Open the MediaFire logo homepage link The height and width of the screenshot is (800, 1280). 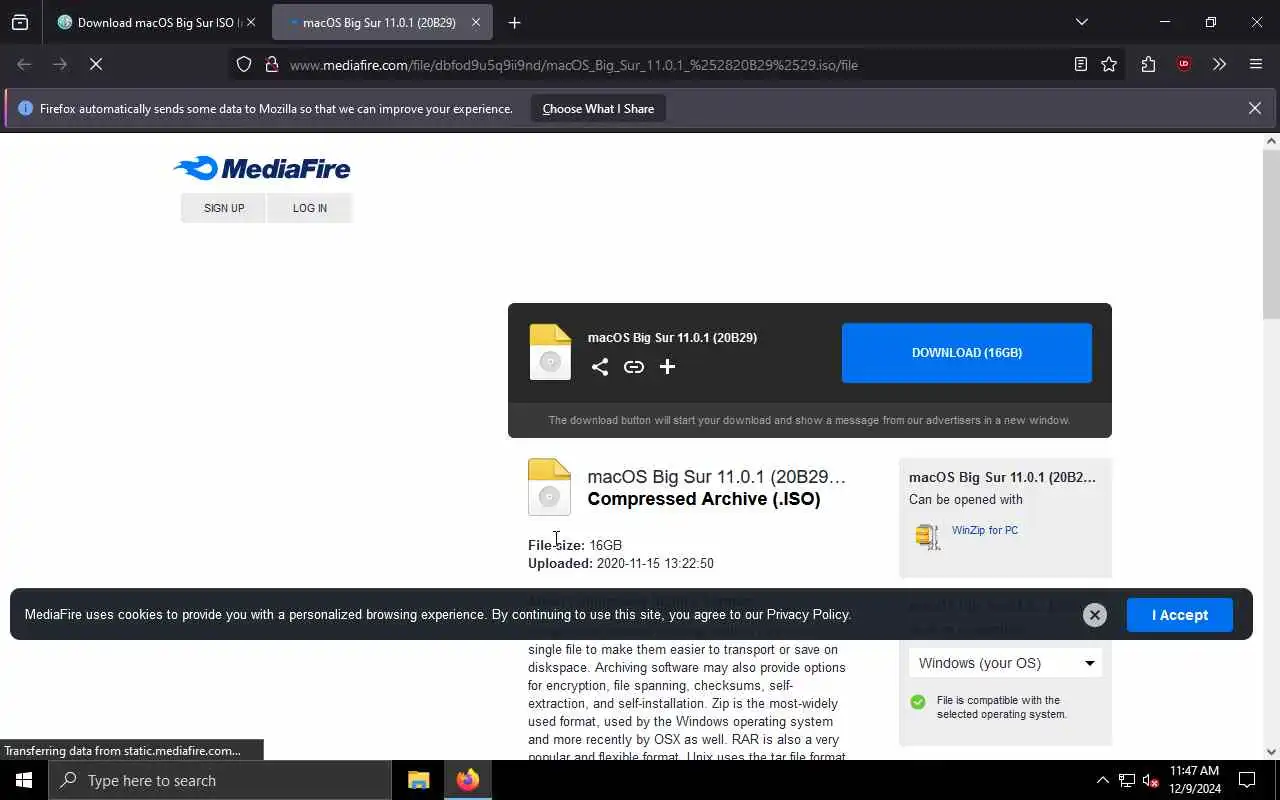(262, 168)
